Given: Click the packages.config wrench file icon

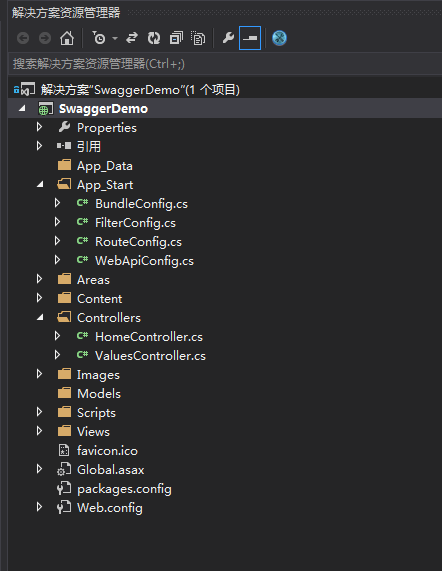Looking at the screenshot, I should [64, 488].
